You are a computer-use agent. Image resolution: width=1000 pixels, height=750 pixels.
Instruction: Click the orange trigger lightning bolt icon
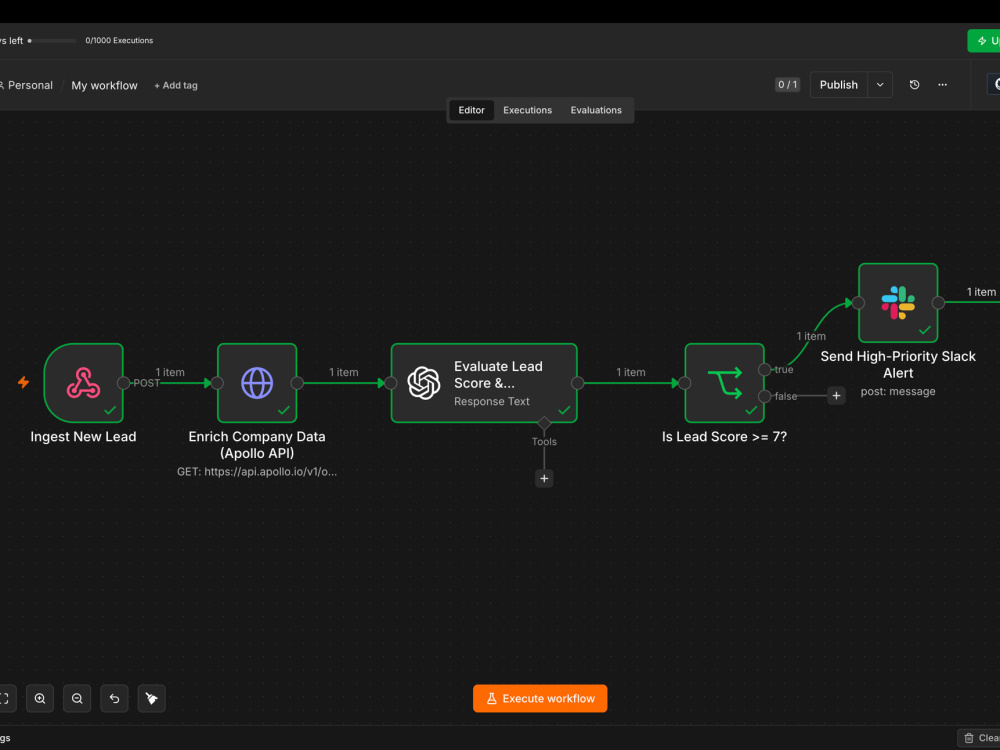pos(24,382)
